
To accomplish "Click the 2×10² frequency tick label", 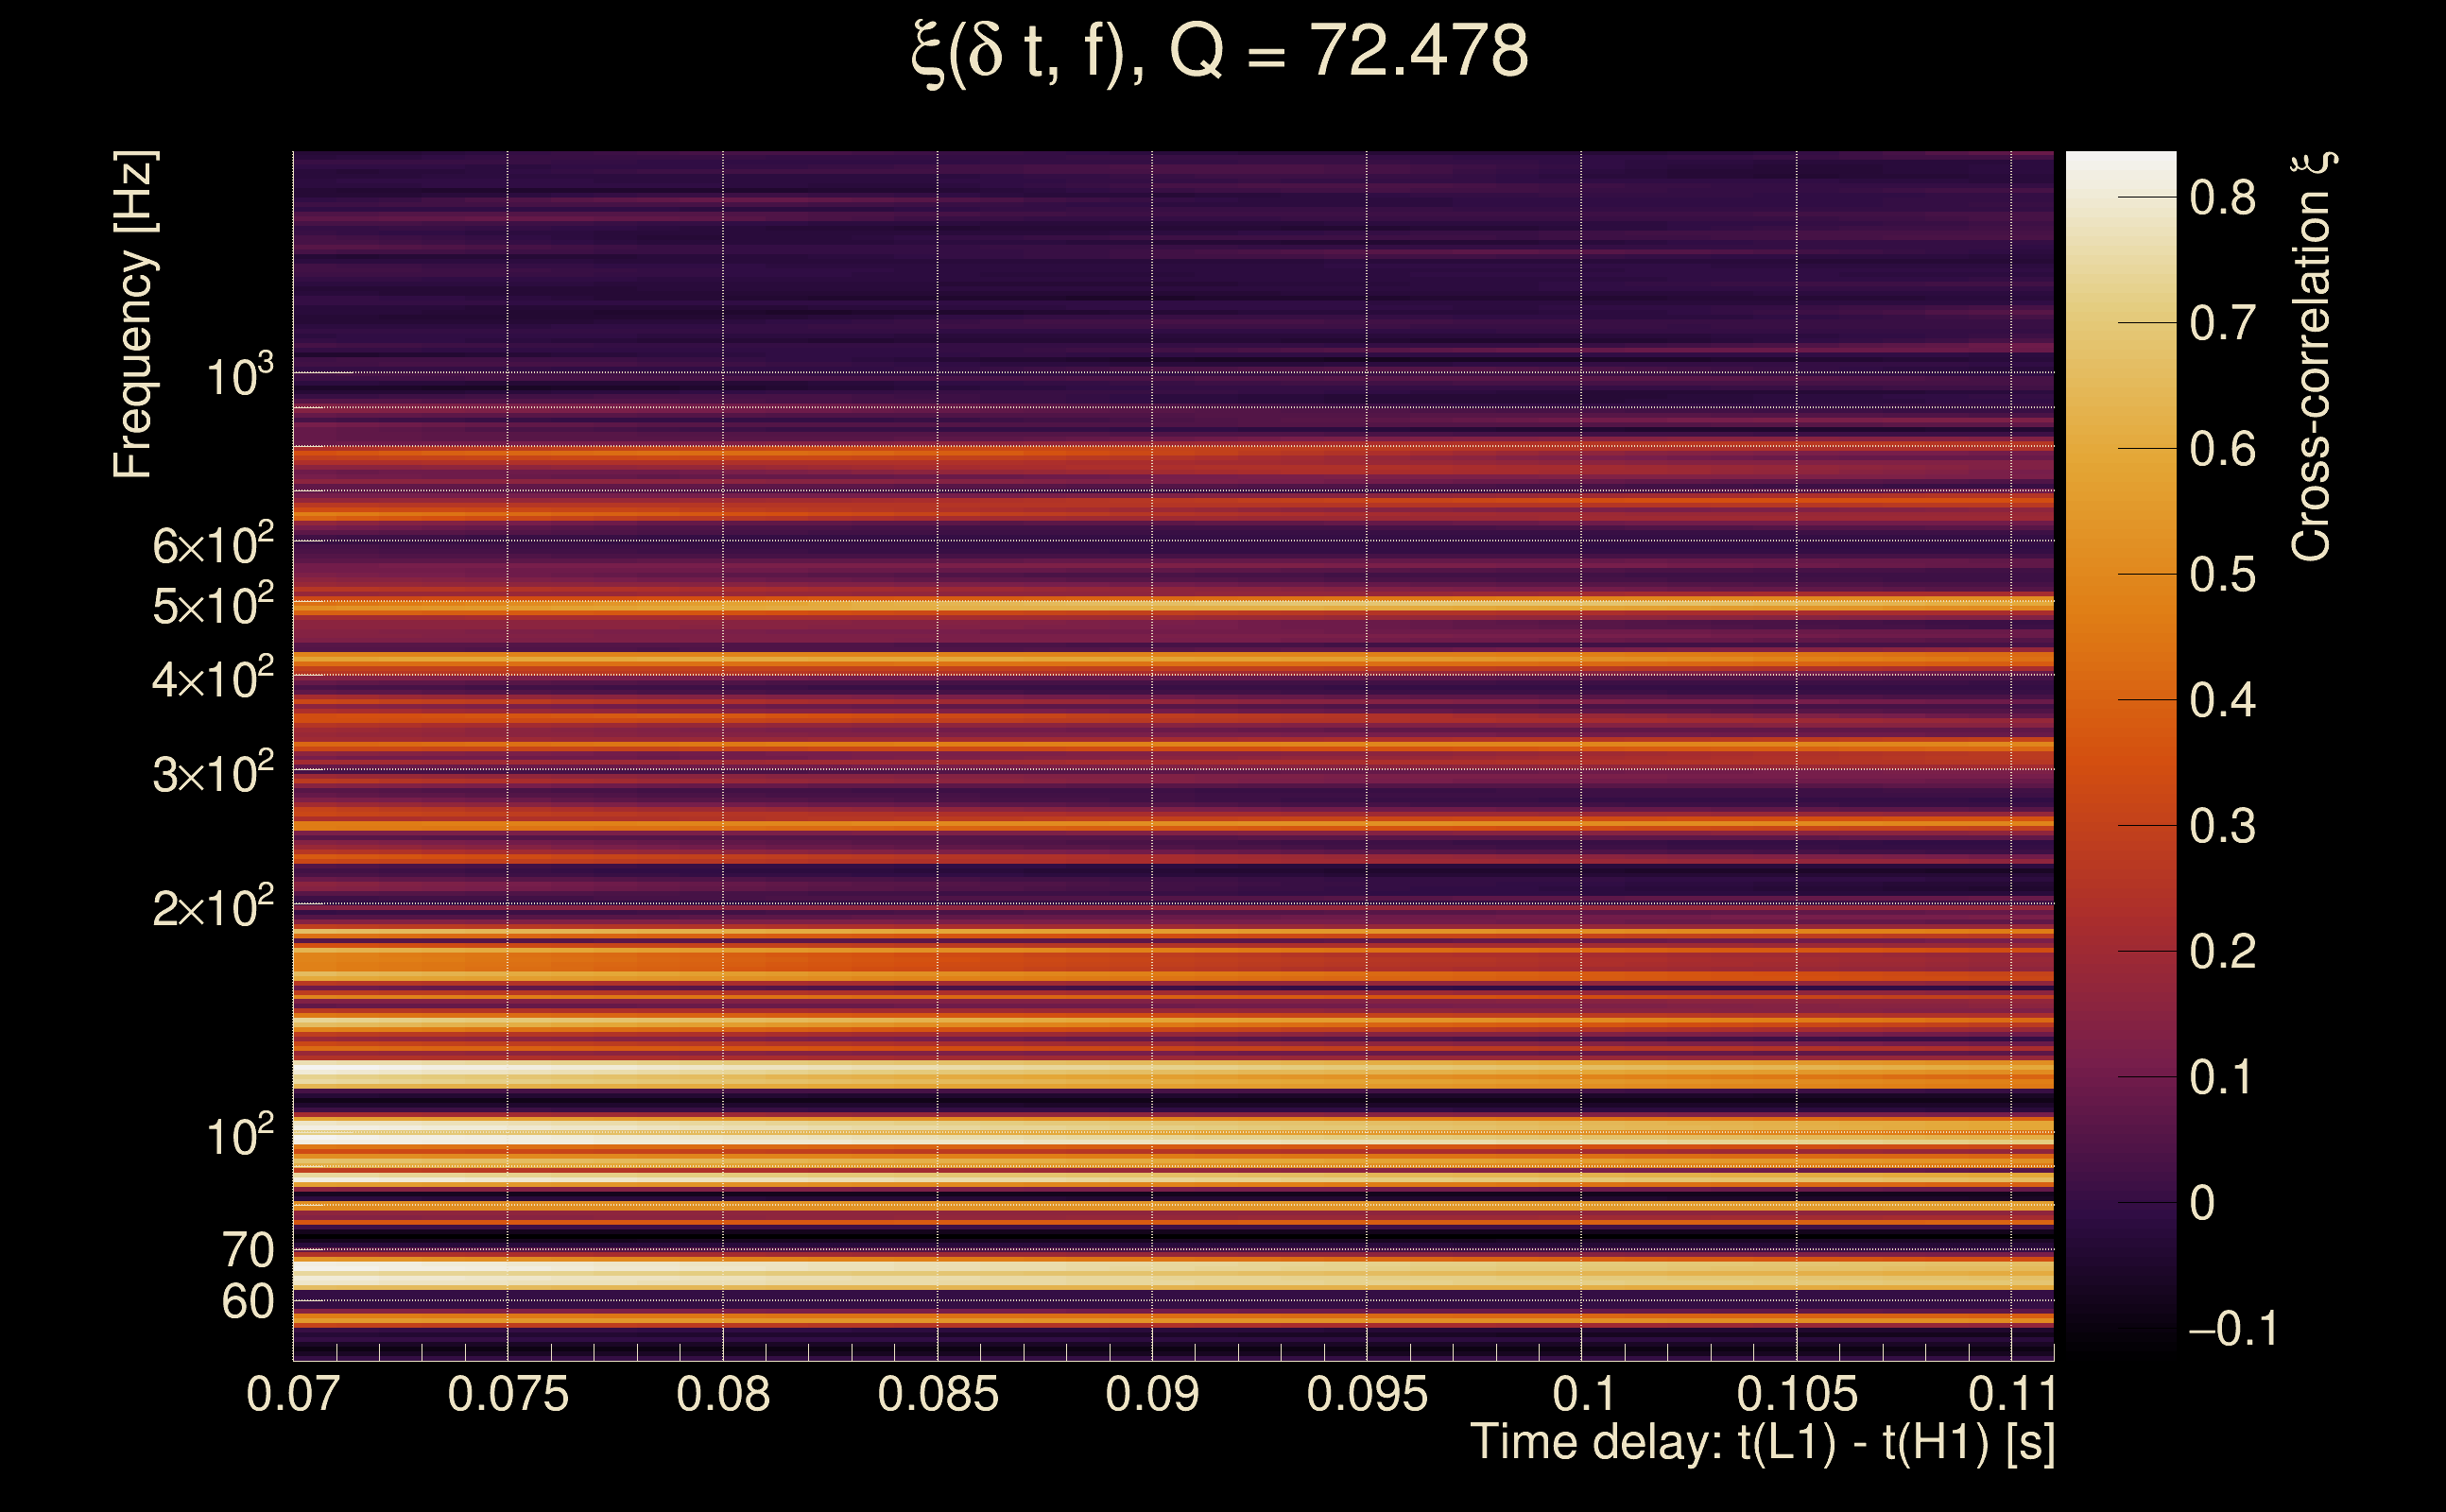I will pos(212,908).
